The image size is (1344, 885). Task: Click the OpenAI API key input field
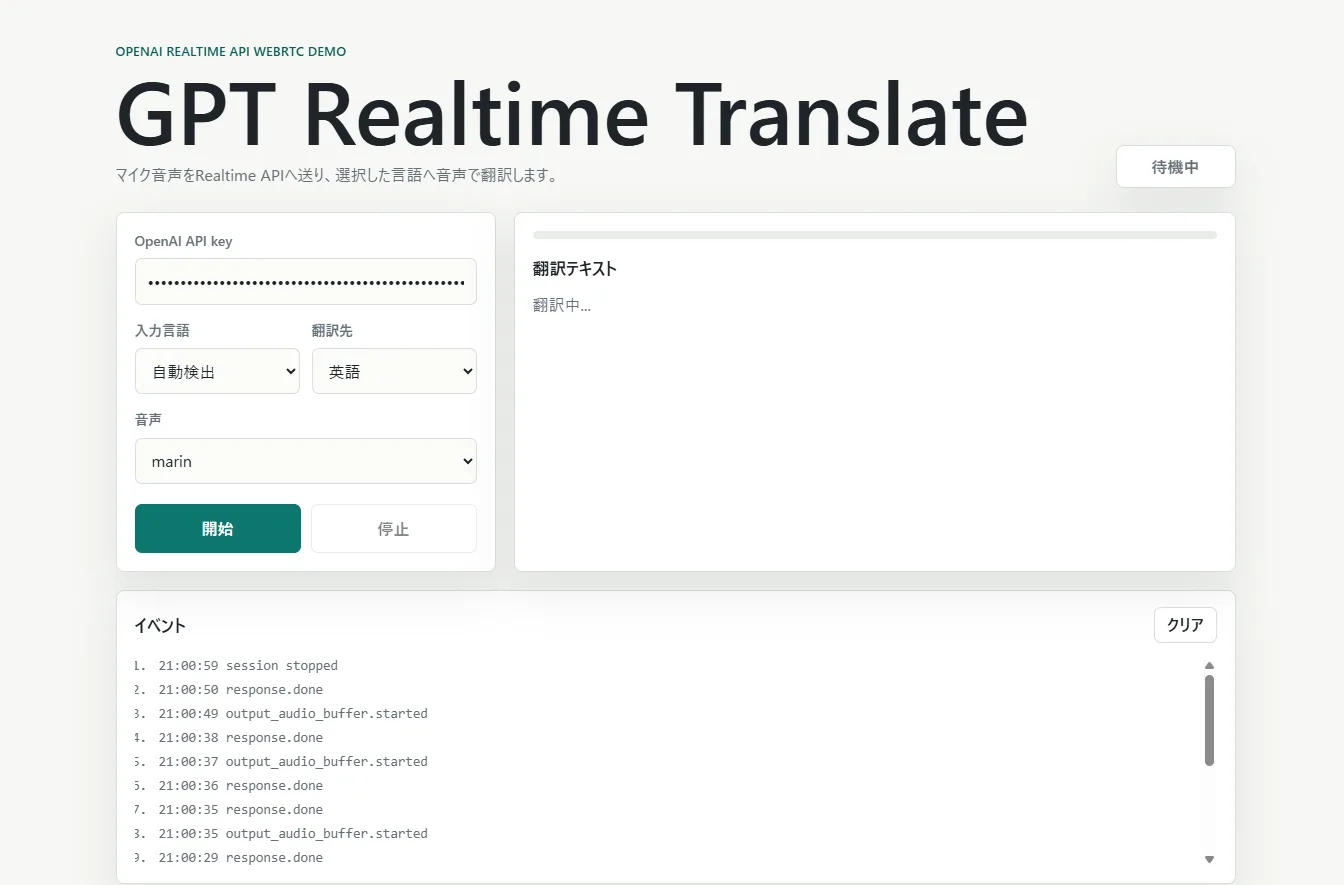(x=306, y=282)
